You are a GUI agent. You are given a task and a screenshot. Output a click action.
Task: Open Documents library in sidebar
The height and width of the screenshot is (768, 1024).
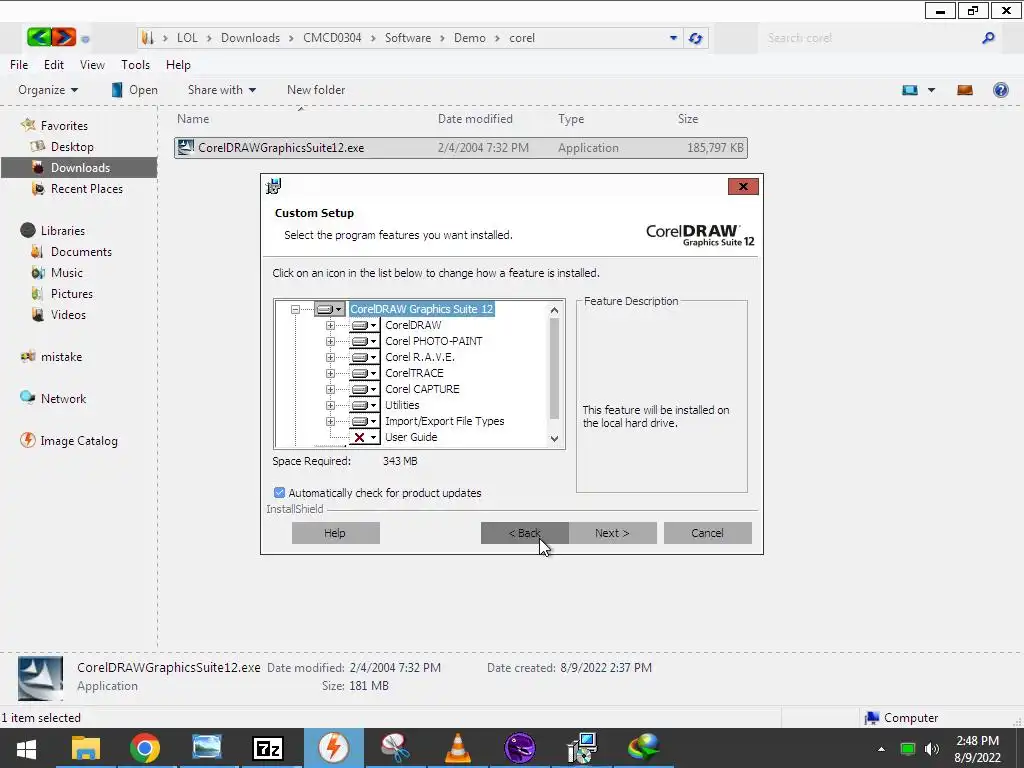coord(81,251)
